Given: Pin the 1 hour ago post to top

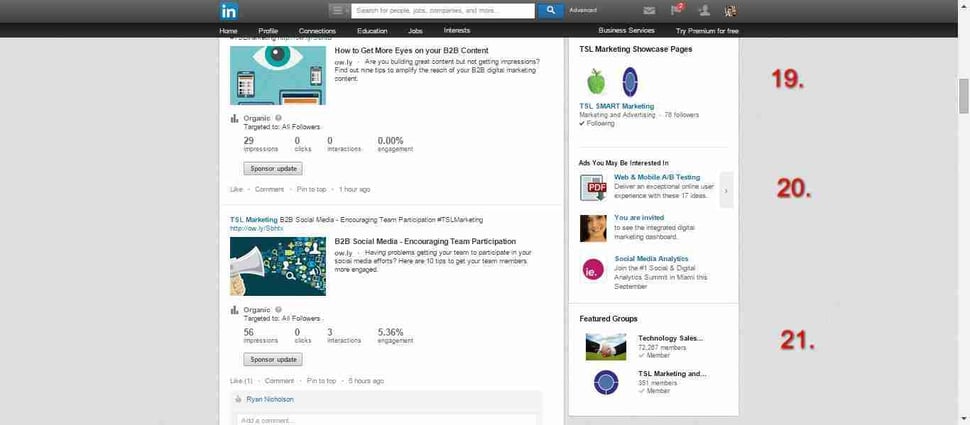Looking at the screenshot, I should (311, 189).
